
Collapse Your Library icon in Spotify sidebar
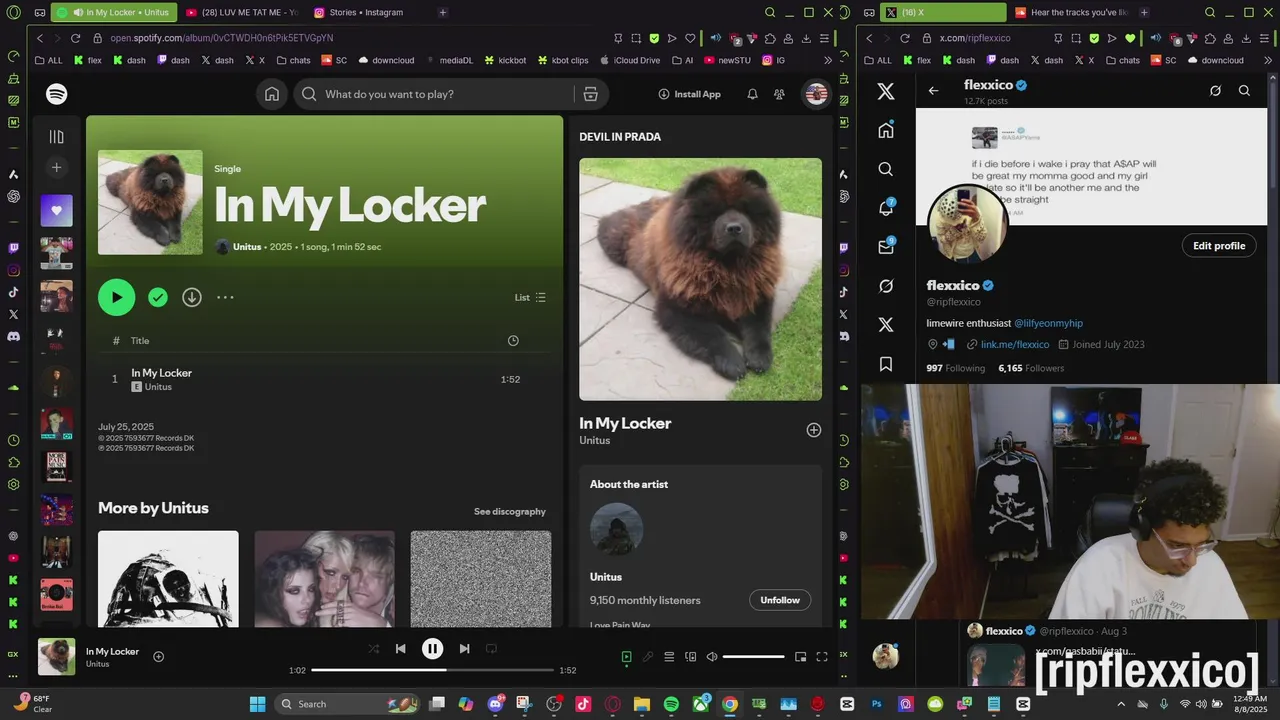click(x=57, y=137)
